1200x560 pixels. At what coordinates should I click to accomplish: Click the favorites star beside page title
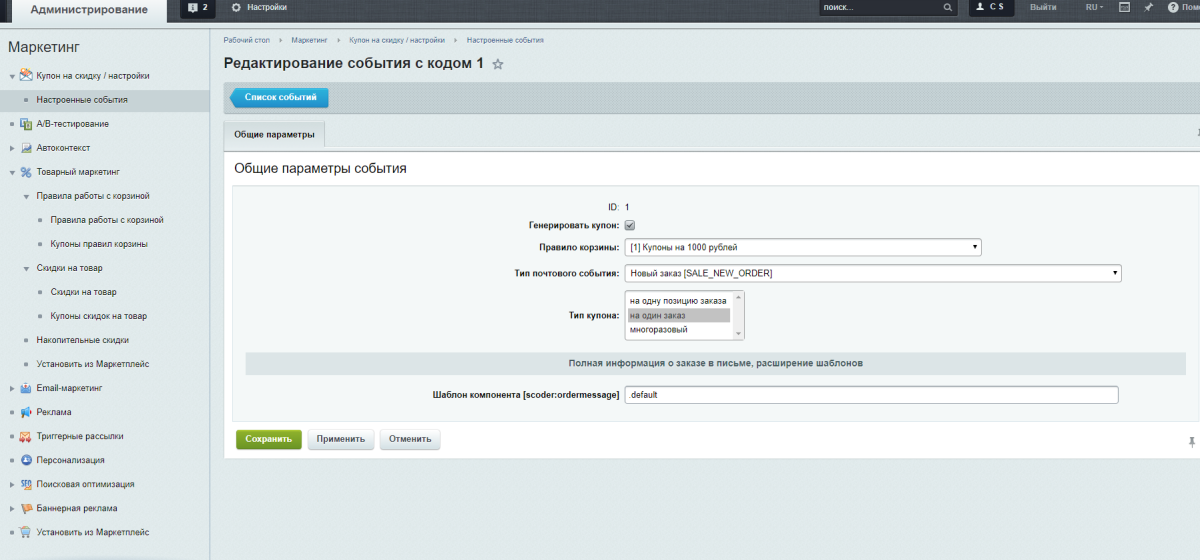pyautogui.click(x=498, y=64)
